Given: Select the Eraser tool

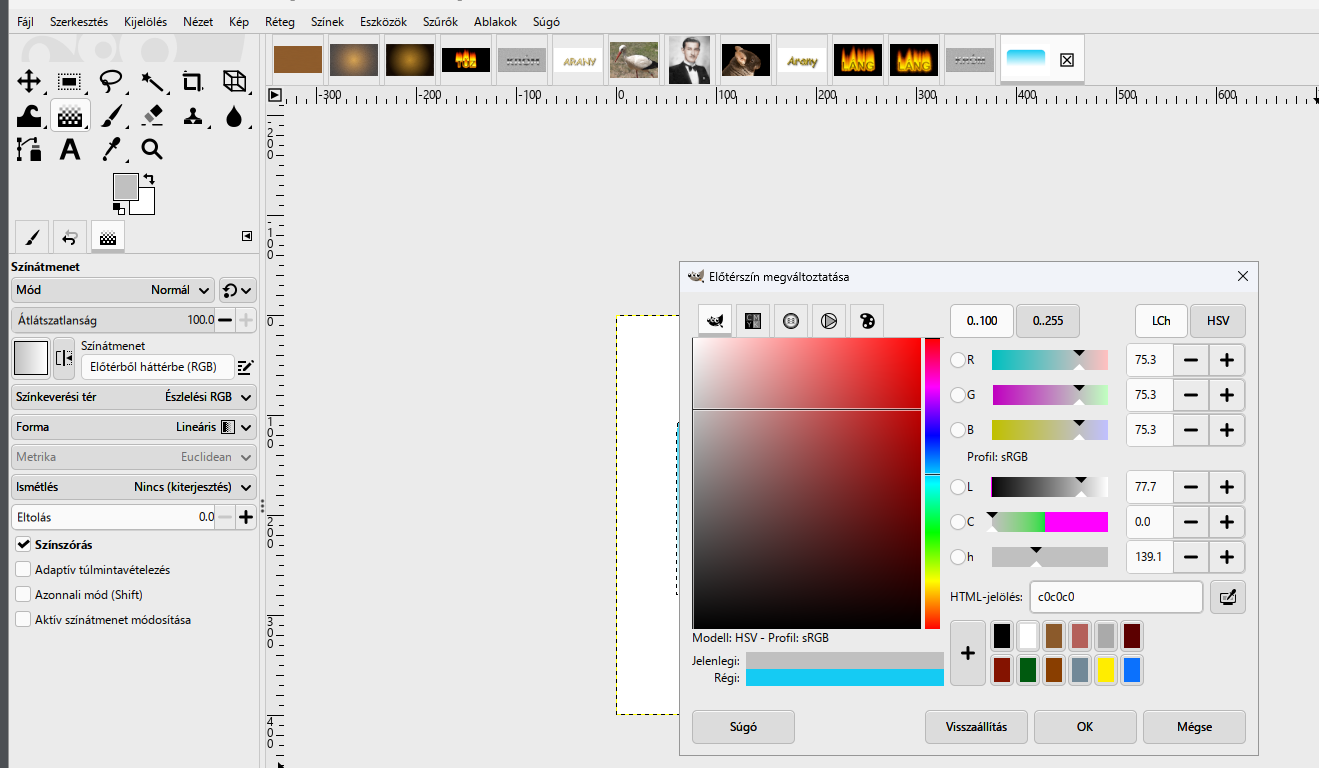Looking at the screenshot, I should (151, 116).
